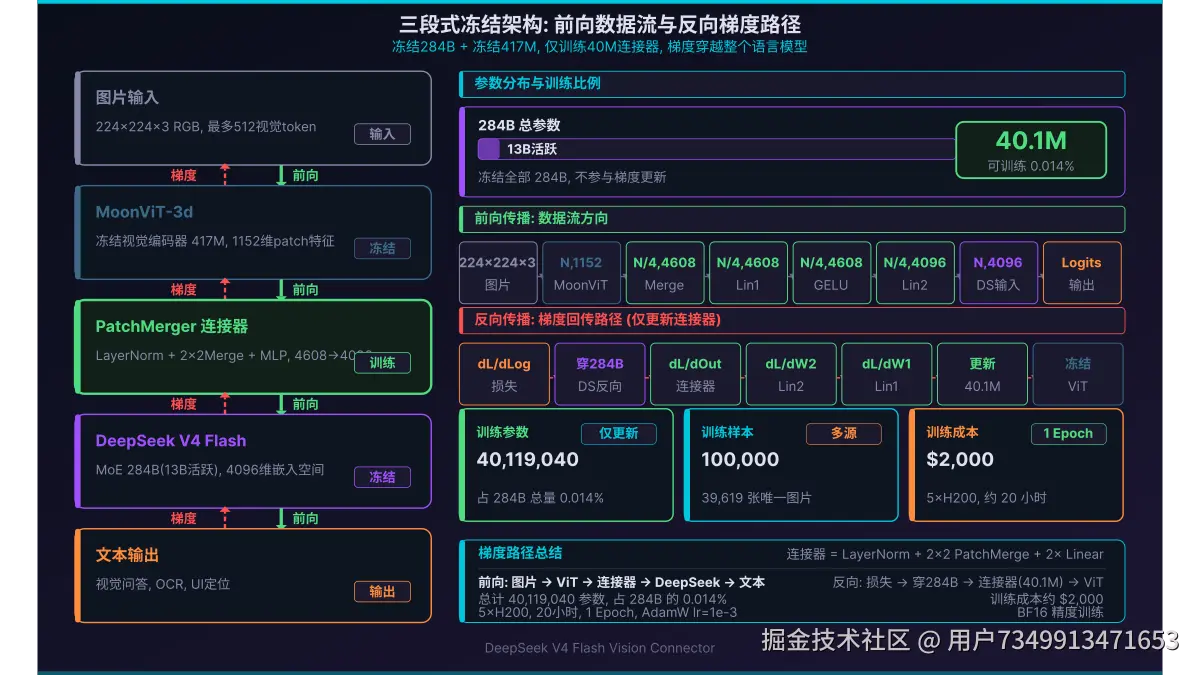Click the 40,119,040 parameter count
Viewport: 1200px width, 675px height.
tap(528, 460)
